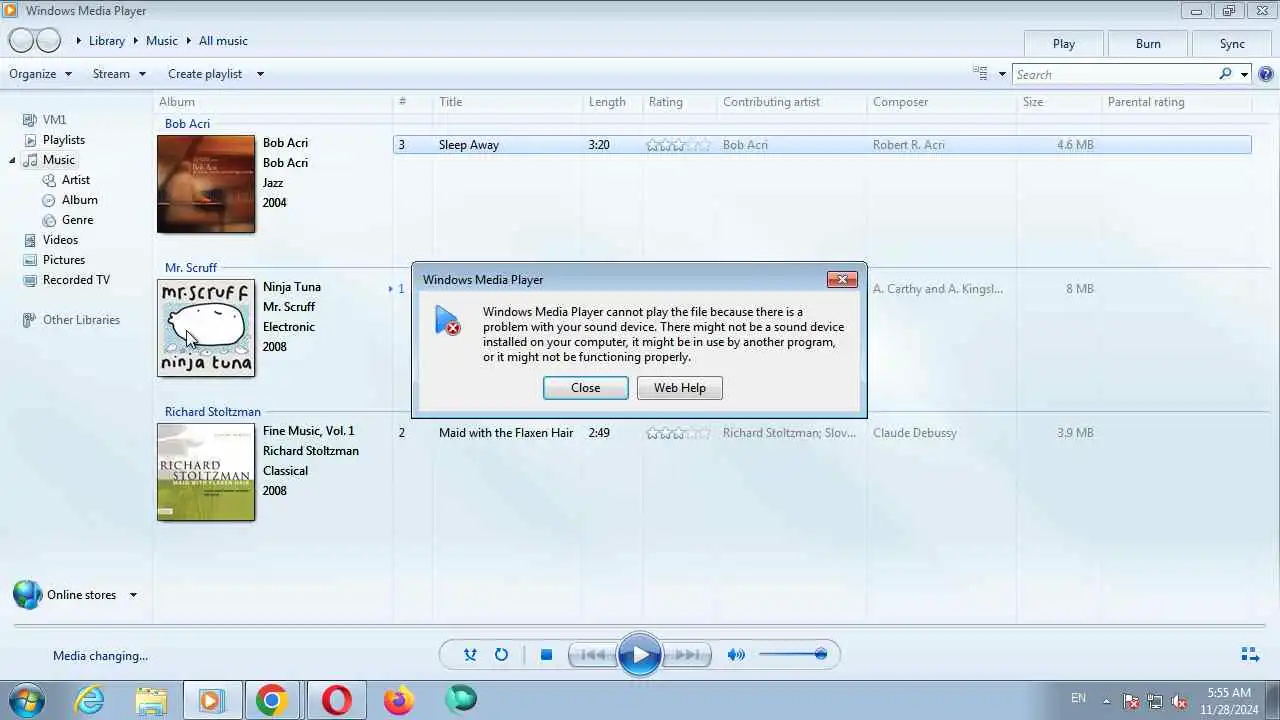The height and width of the screenshot is (720, 1280).
Task: Click the Online stores globe icon
Action: 28,595
